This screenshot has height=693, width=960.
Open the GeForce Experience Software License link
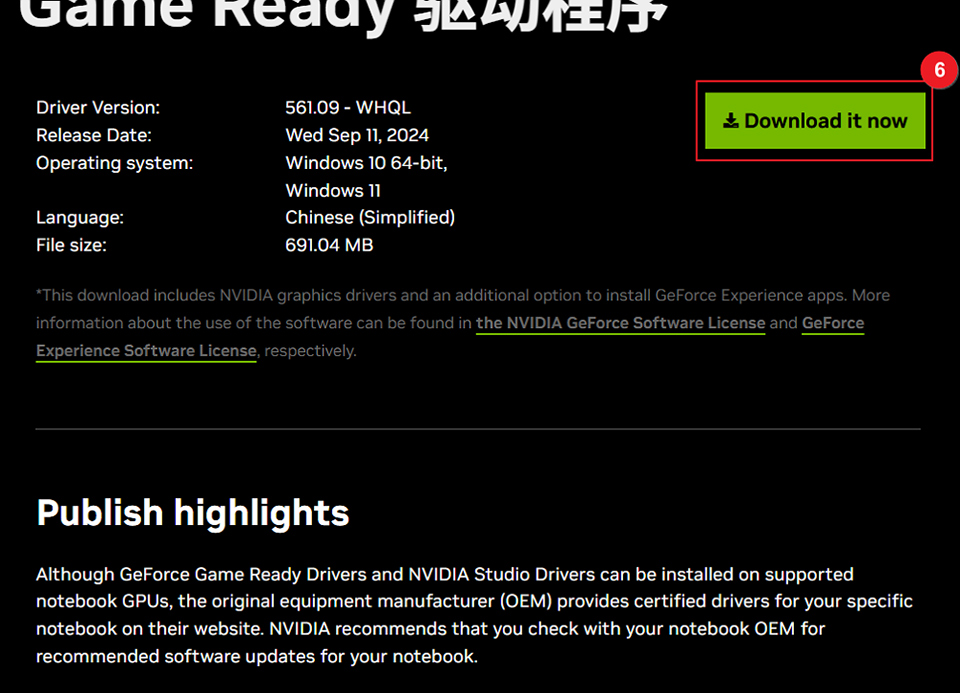point(146,351)
